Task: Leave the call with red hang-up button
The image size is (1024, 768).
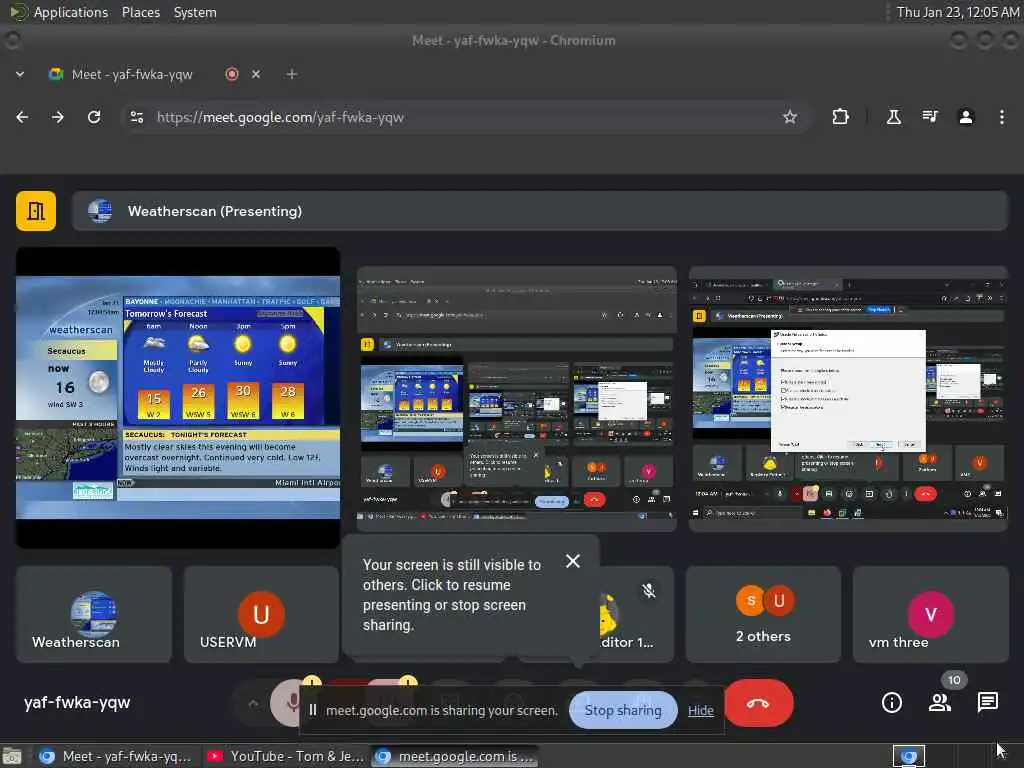Action: coord(758,703)
